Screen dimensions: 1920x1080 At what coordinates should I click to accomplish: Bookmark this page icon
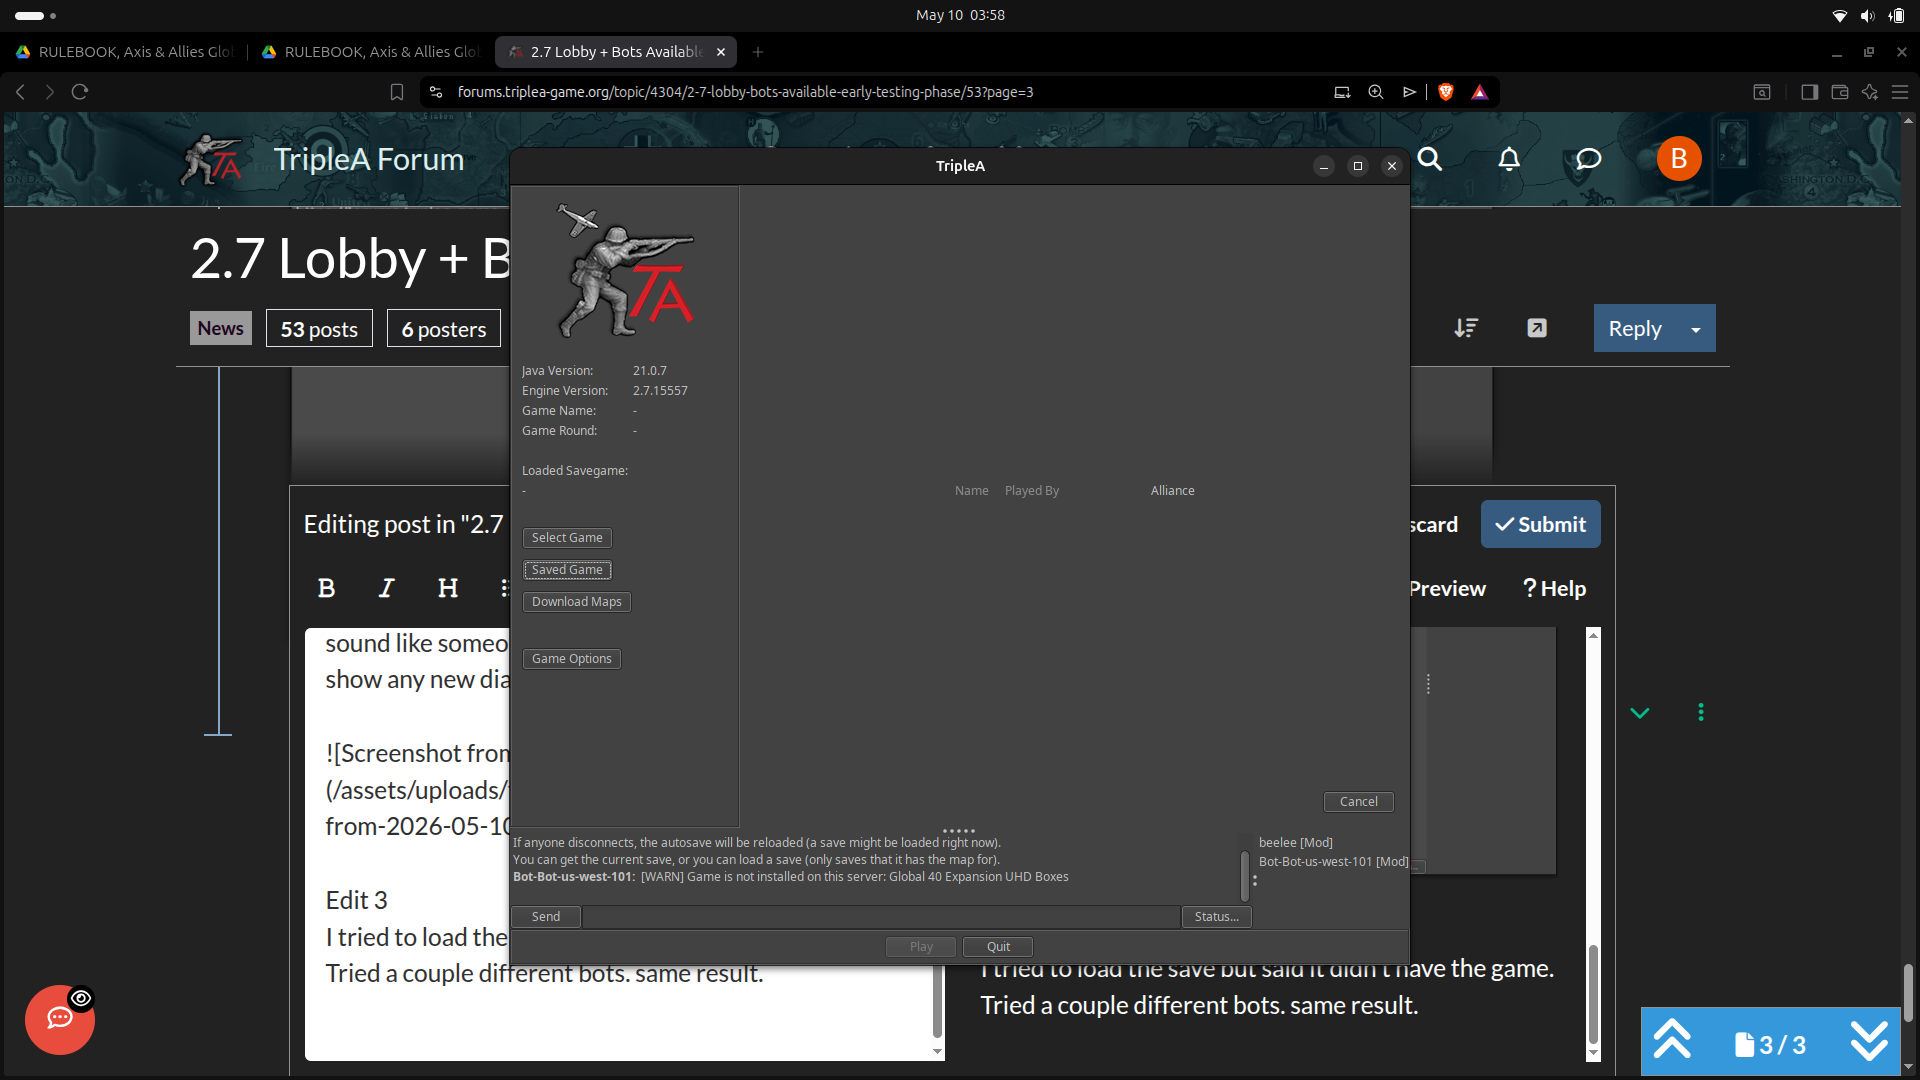click(x=397, y=92)
